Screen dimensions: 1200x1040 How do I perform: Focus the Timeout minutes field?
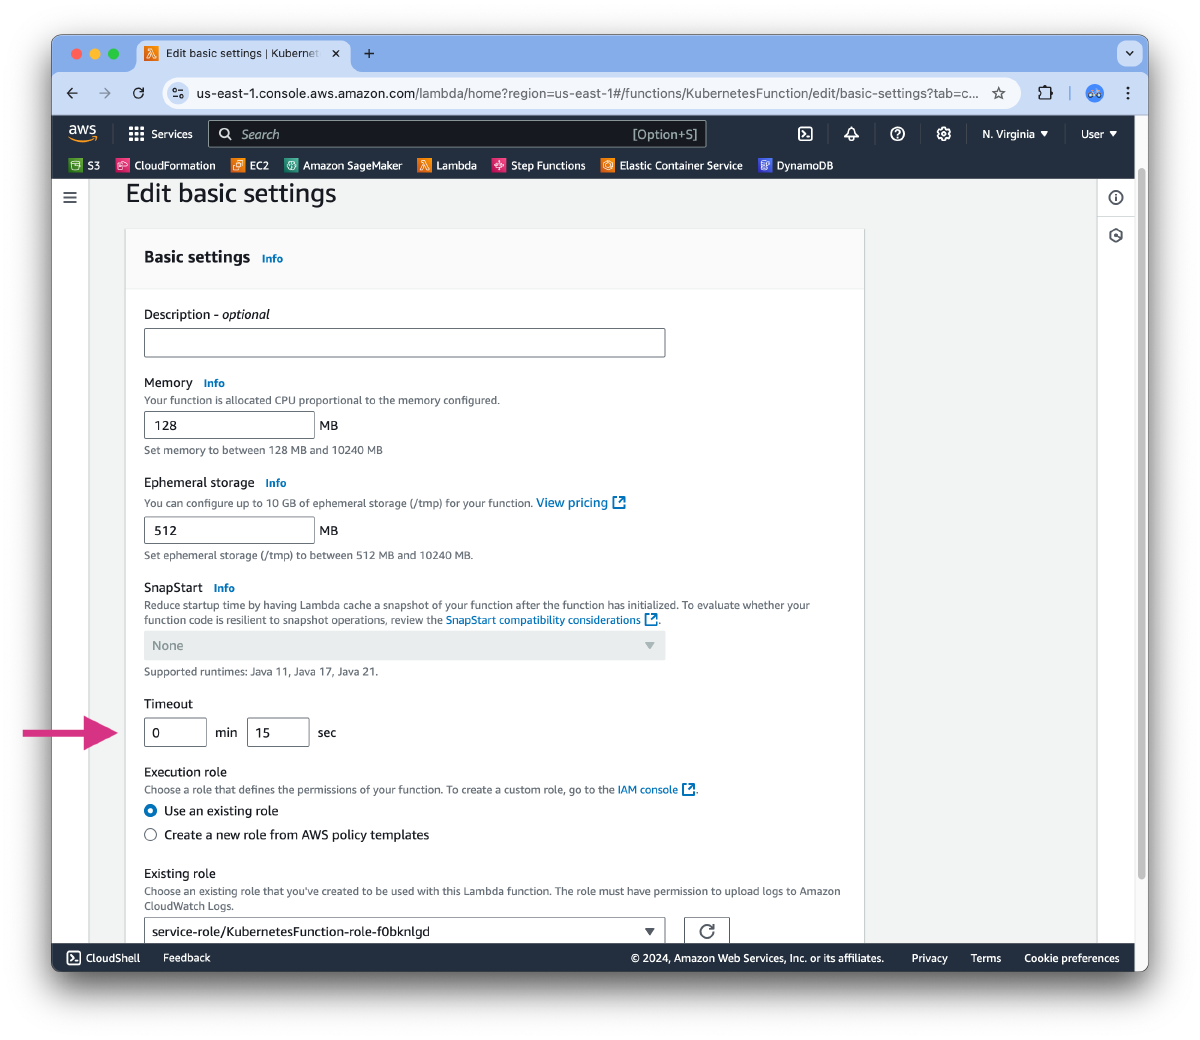[x=175, y=732]
